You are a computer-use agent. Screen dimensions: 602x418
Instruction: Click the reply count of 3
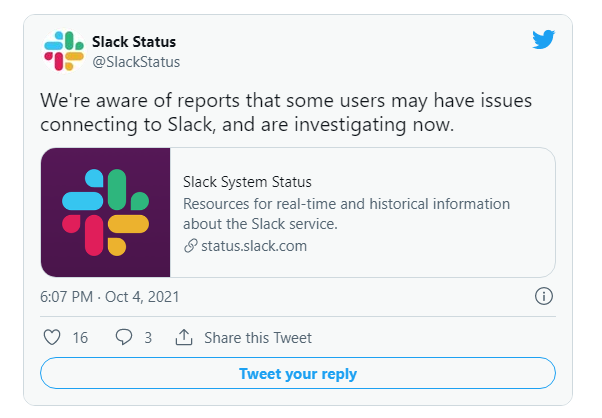(148, 338)
